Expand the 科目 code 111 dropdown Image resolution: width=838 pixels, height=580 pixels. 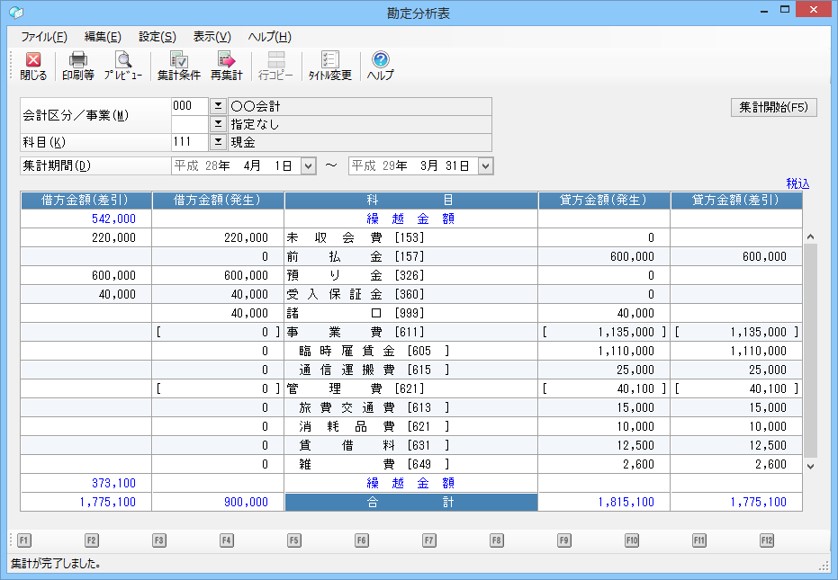[x=218, y=142]
